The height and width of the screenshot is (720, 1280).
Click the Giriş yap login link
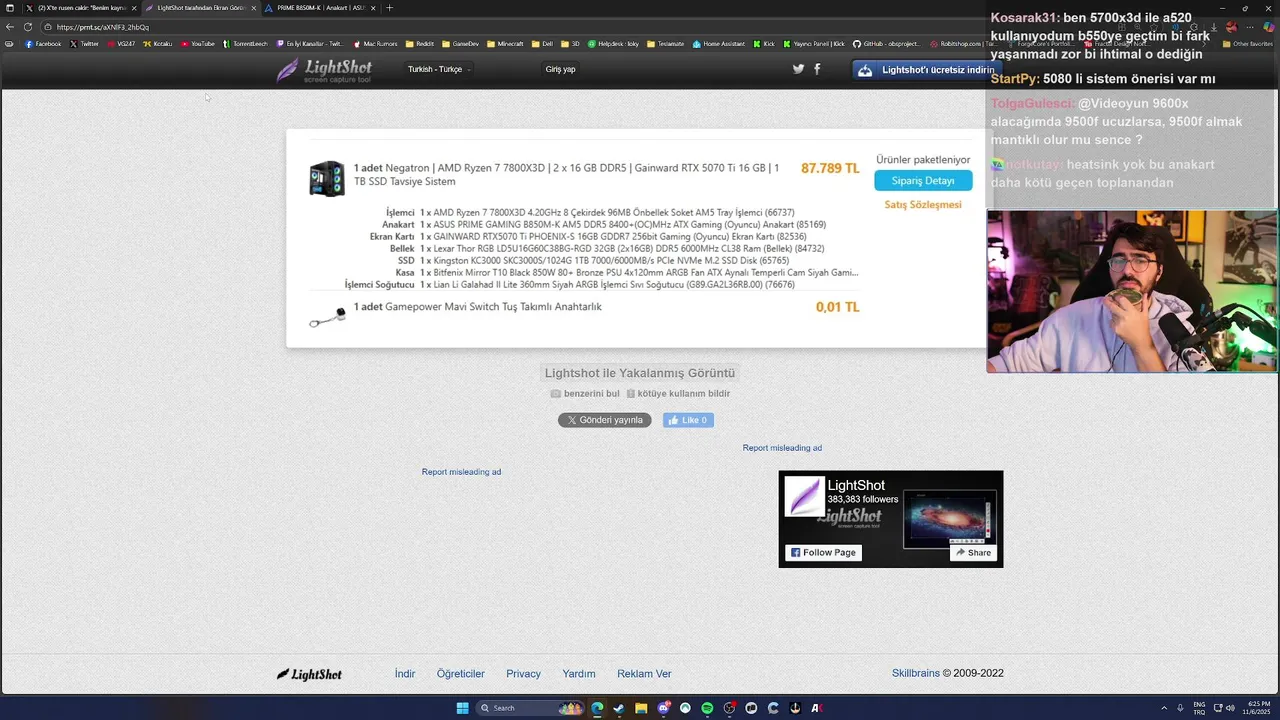click(x=560, y=69)
